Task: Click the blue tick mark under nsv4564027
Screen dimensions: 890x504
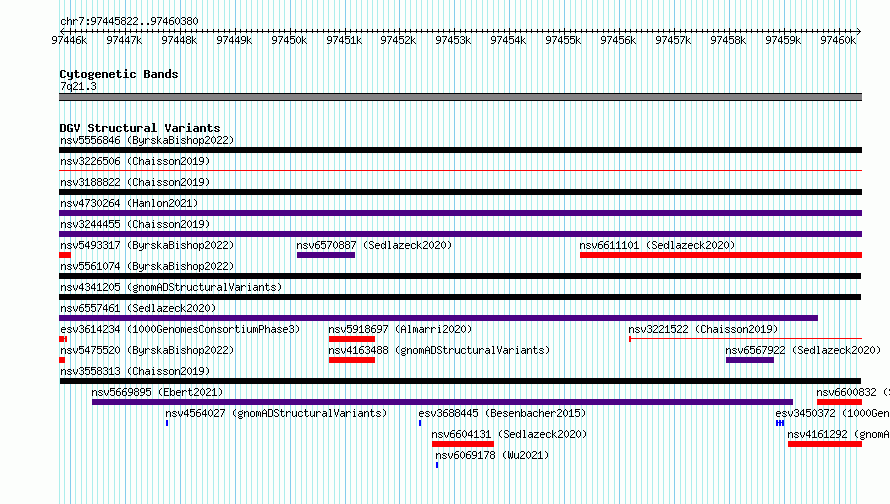Action: tap(167, 423)
